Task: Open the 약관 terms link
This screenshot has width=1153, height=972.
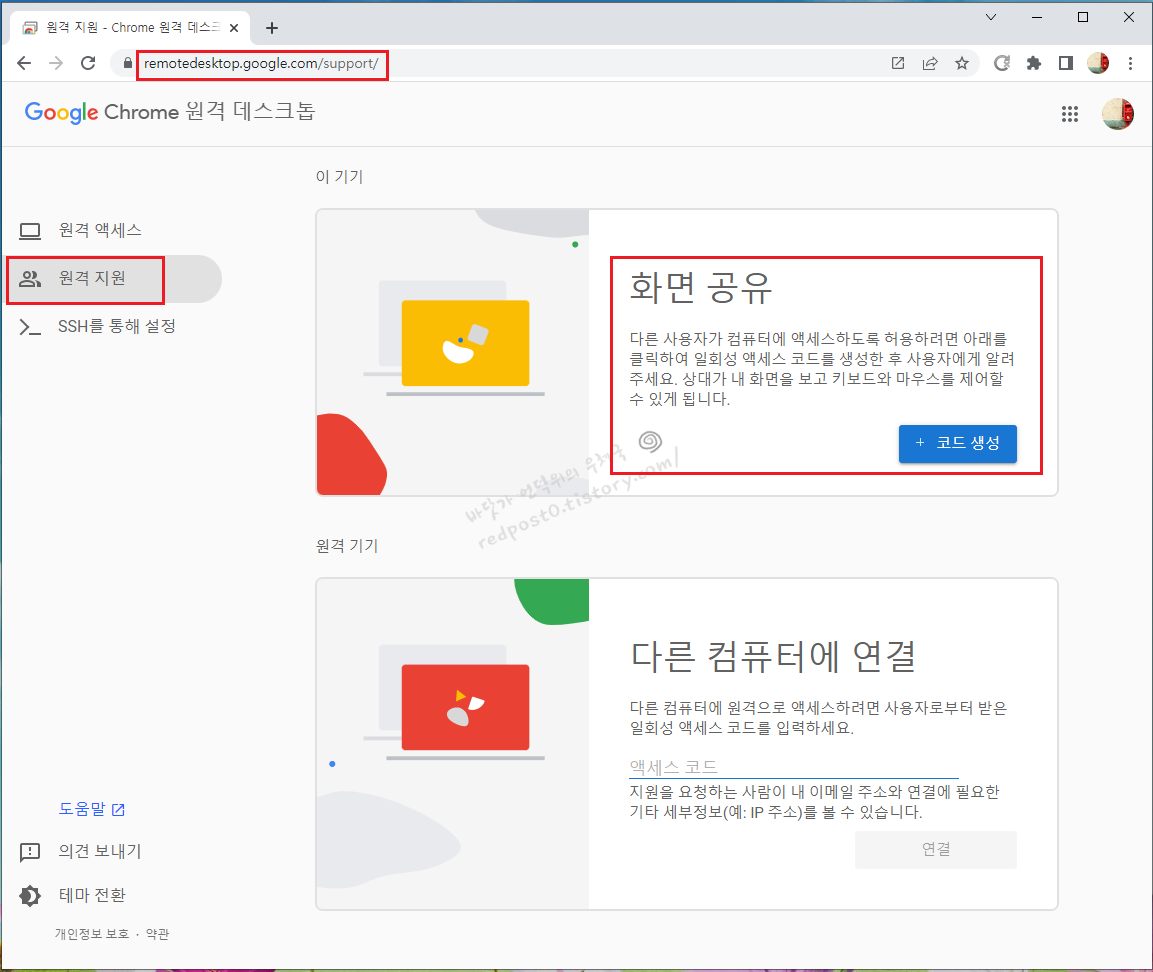Action: pos(157,934)
